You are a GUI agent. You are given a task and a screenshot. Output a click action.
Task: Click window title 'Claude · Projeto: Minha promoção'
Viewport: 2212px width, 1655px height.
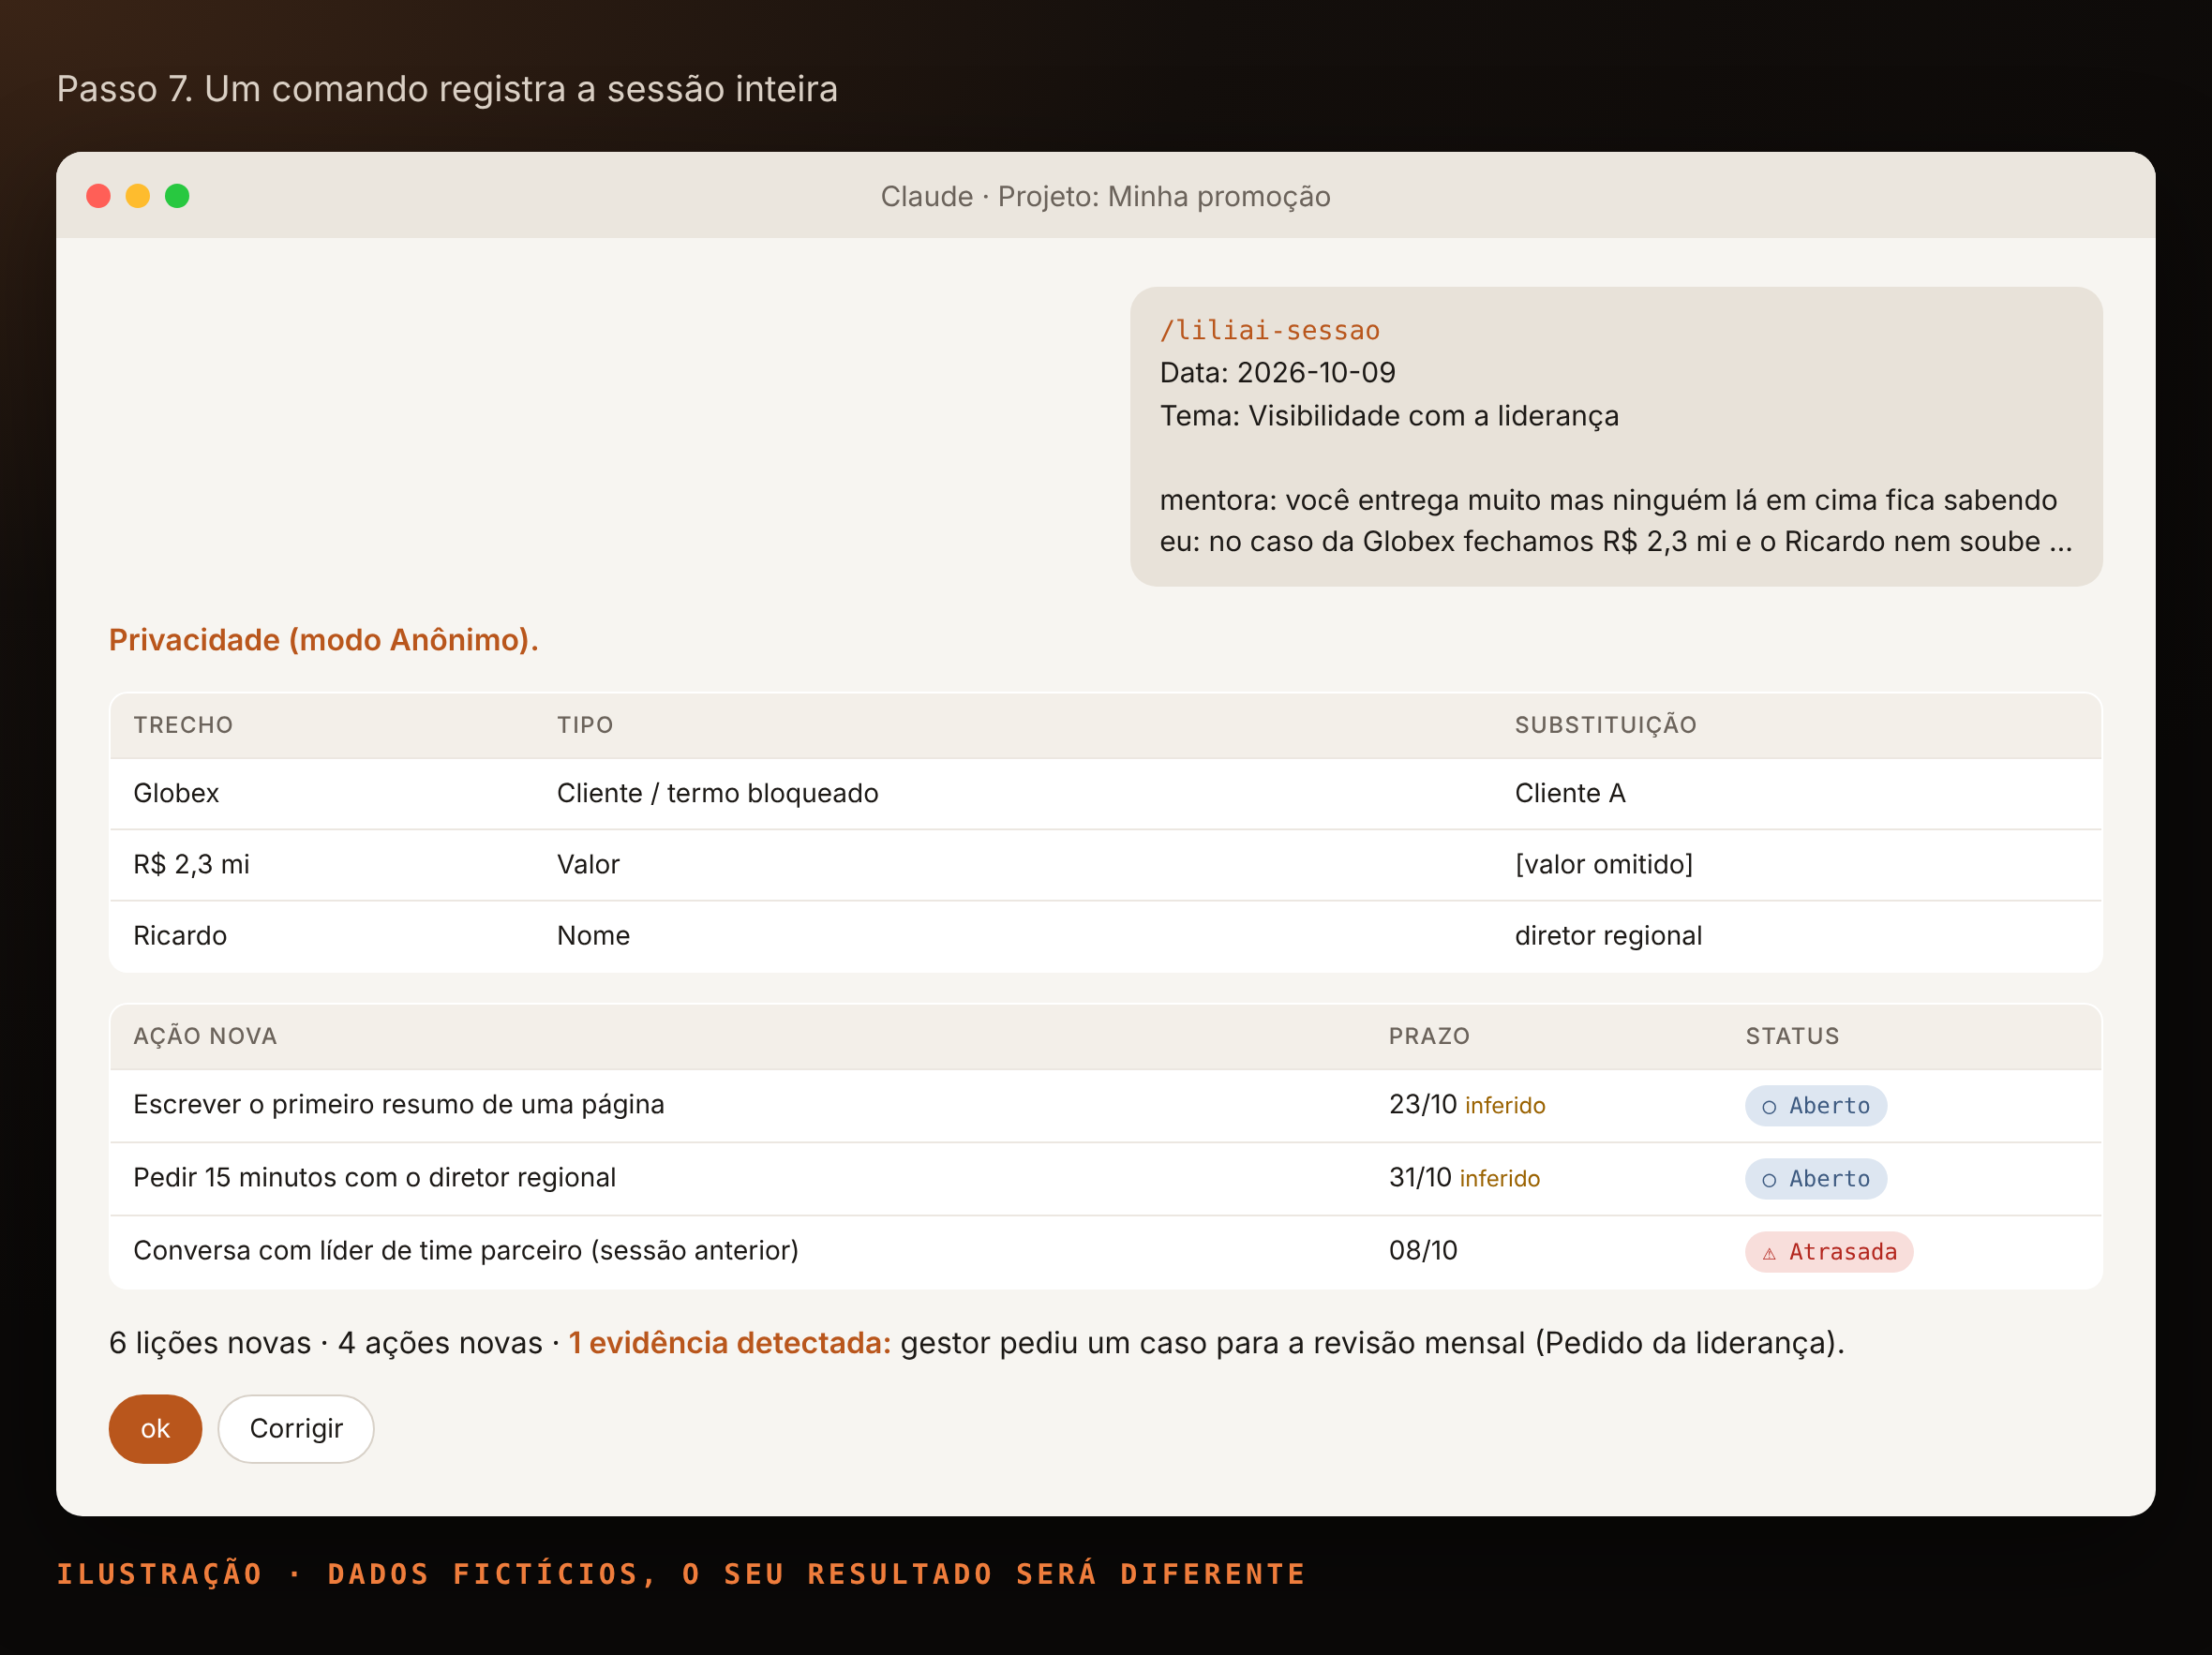[1105, 196]
